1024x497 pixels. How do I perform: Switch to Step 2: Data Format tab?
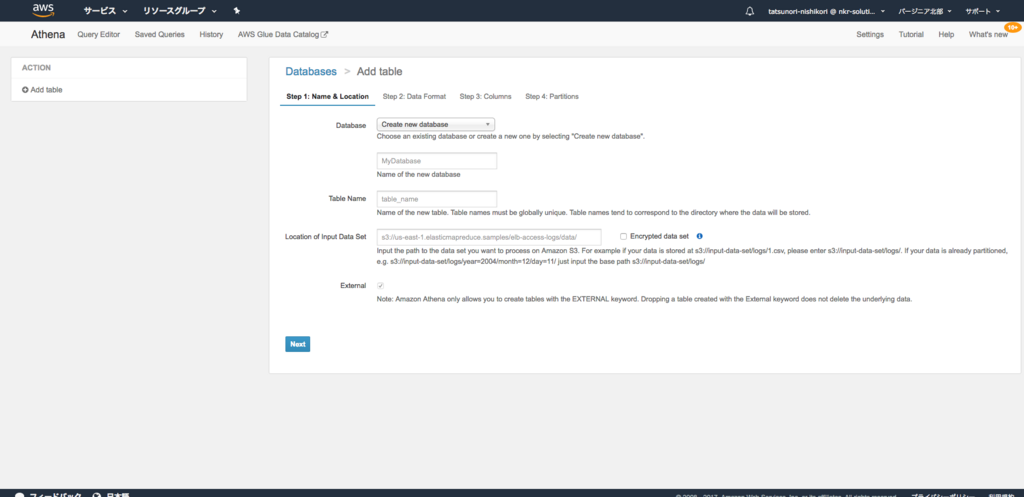(414, 97)
